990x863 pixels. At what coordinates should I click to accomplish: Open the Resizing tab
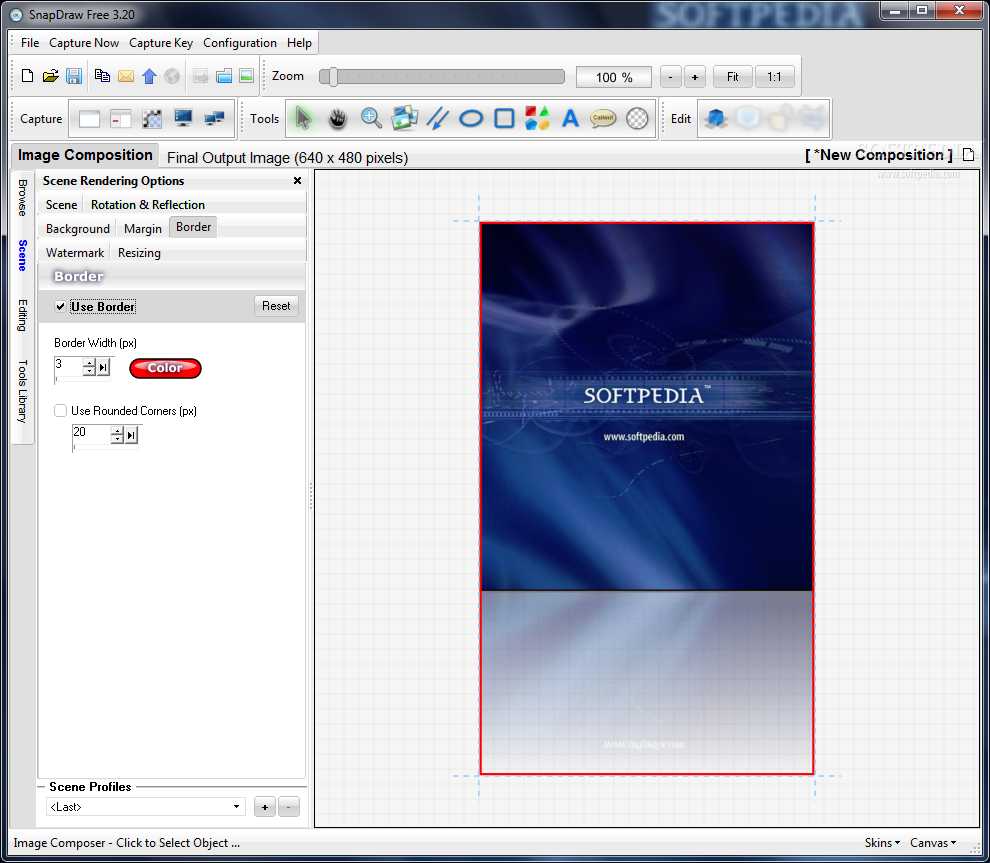click(140, 253)
